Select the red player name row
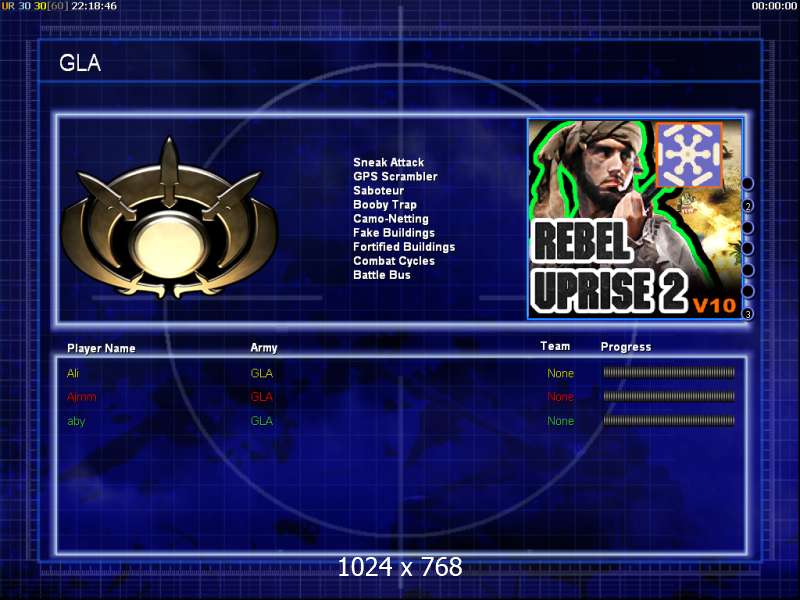The width and height of the screenshot is (800, 600). (82, 397)
